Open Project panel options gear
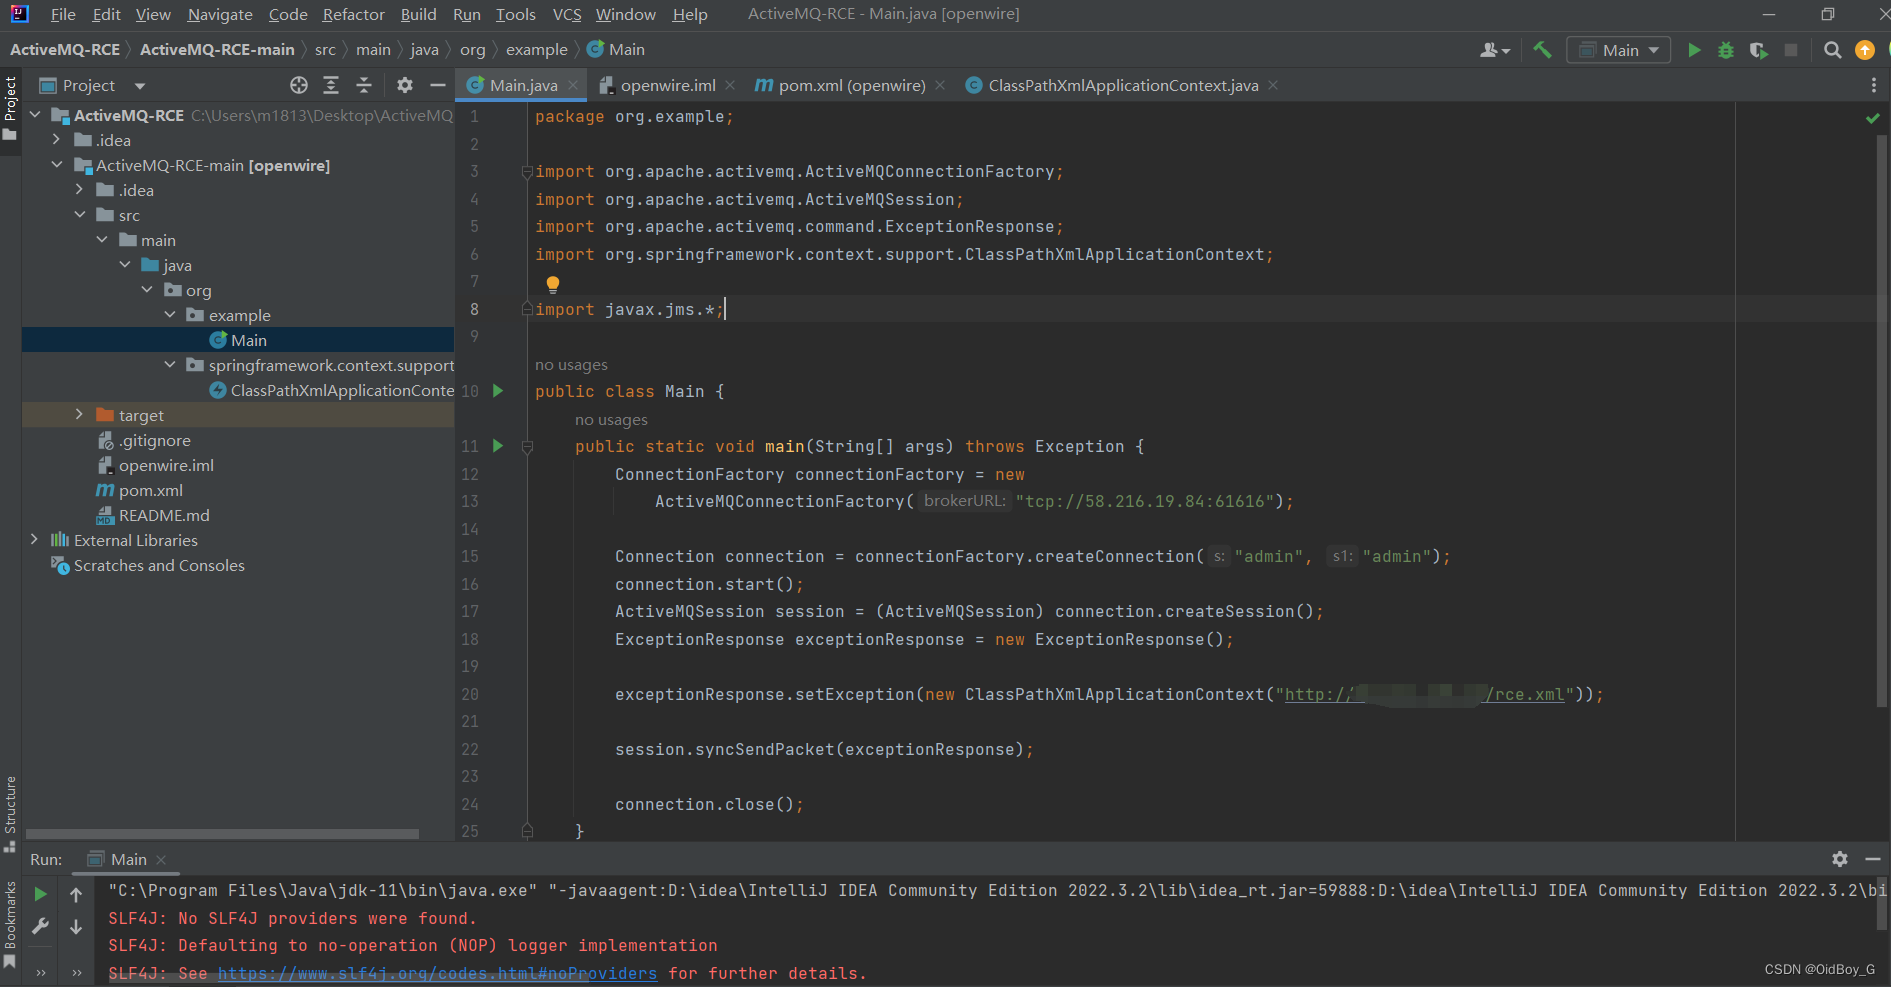Image resolution: width=1891 pixels, height=987 pixels. tap(405, 85)
